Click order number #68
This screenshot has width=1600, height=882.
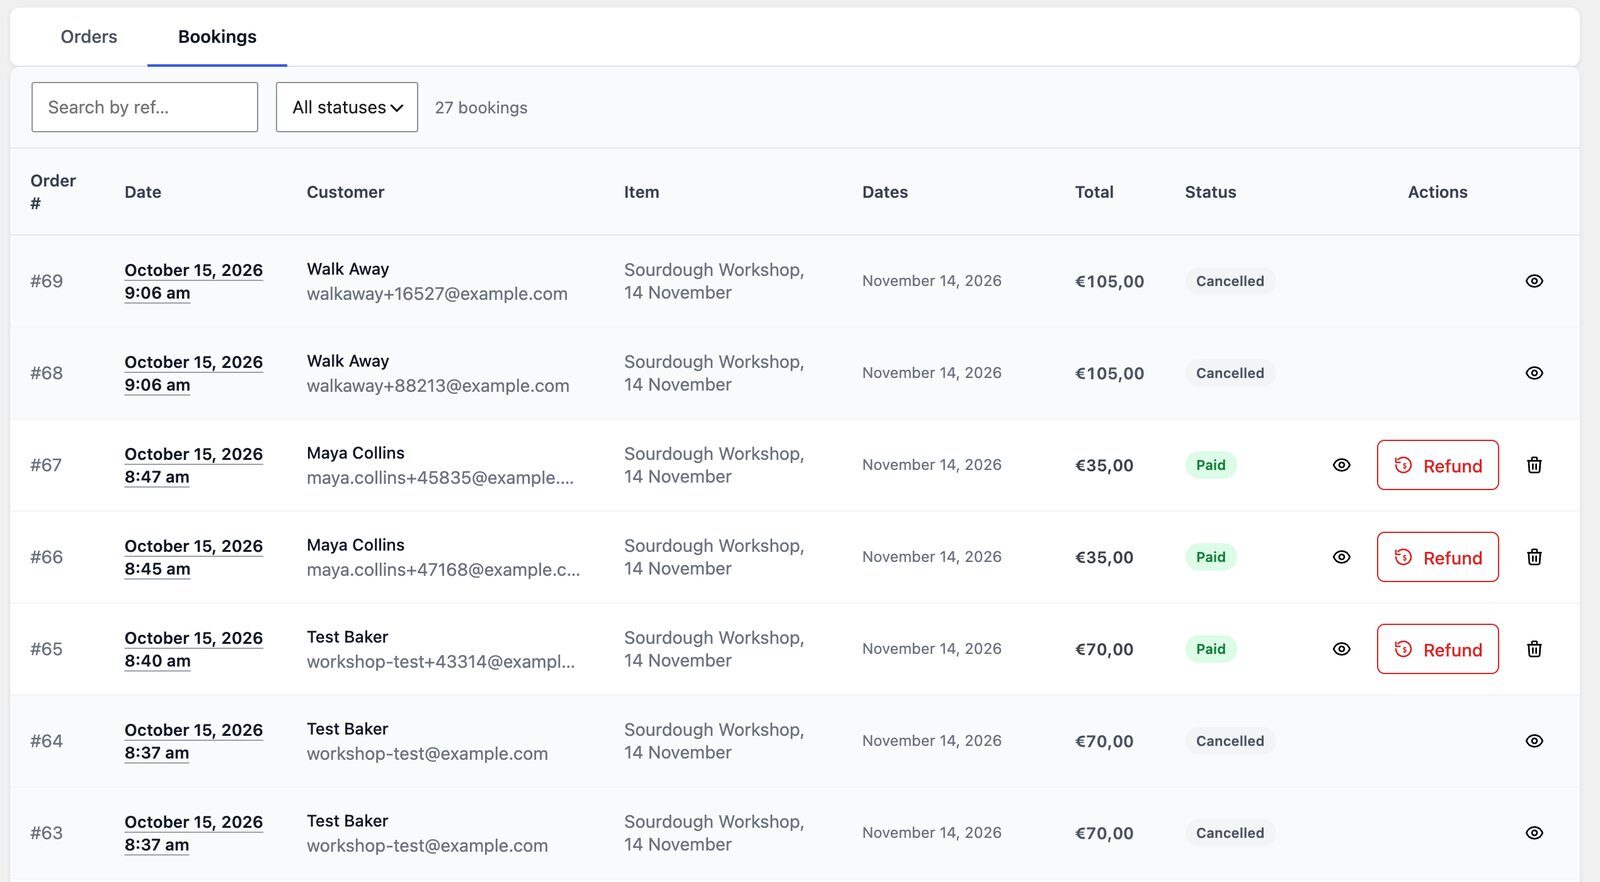point(46,373)
